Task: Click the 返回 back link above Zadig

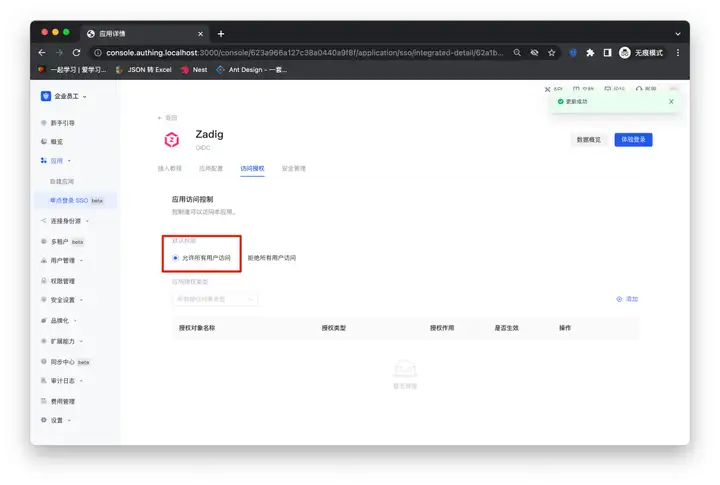Action: pyautogui.click(x=167, y=118)
